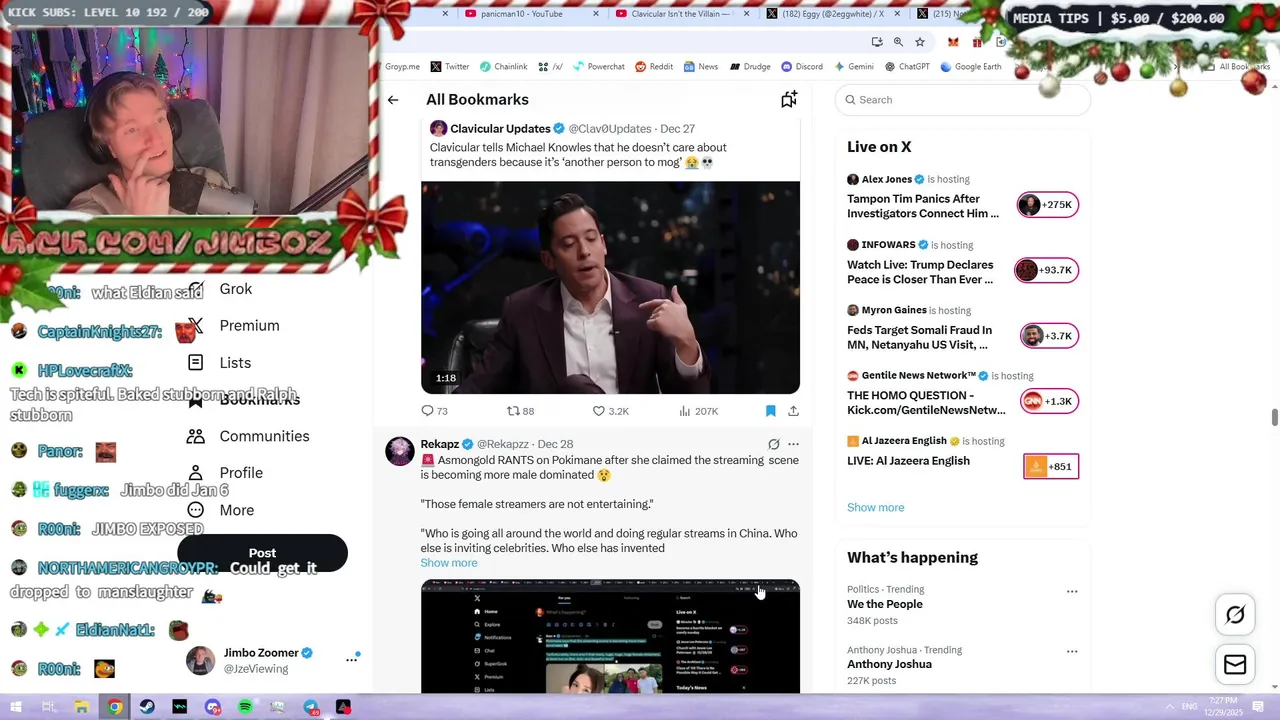Expand the Rekapz post with Show more
1280x720 pixels.
tap(449, 563)
